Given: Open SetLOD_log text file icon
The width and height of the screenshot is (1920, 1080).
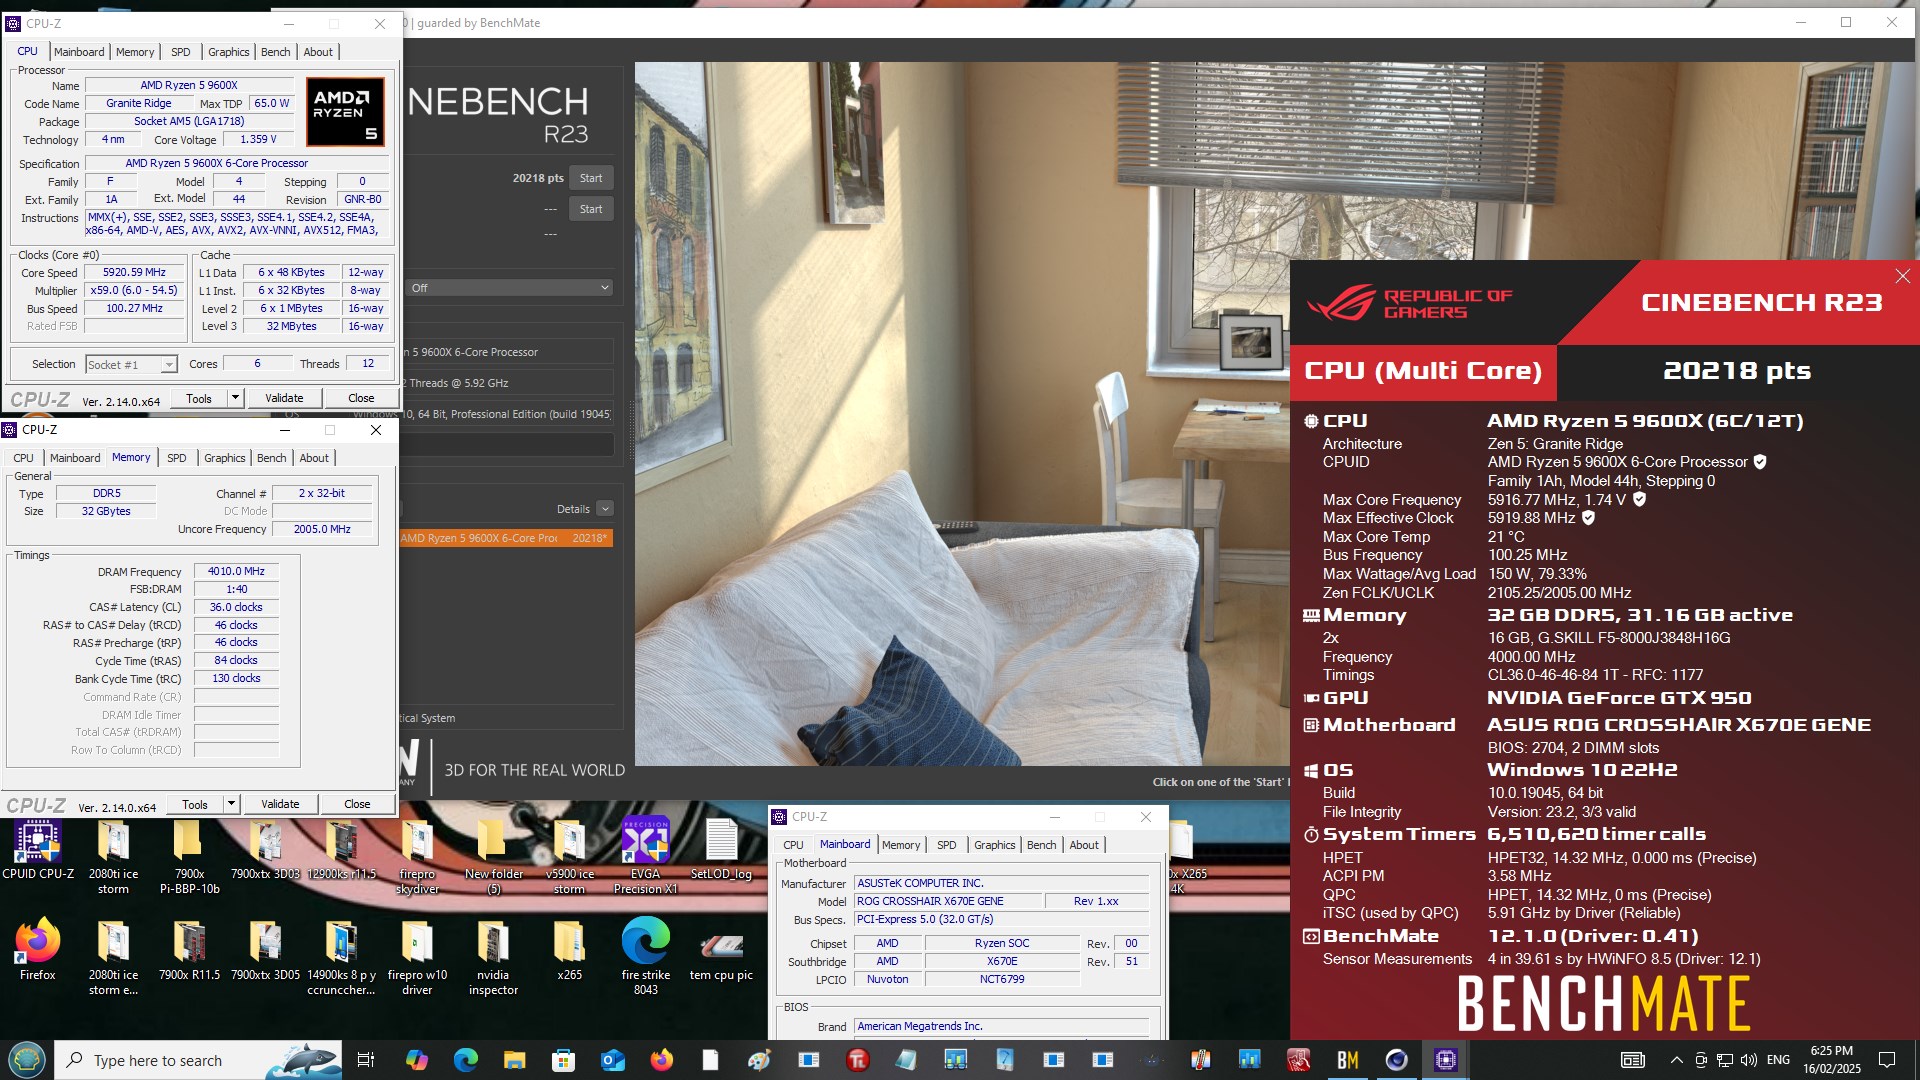Looking at the screenshot, I should tap(721, 851).
